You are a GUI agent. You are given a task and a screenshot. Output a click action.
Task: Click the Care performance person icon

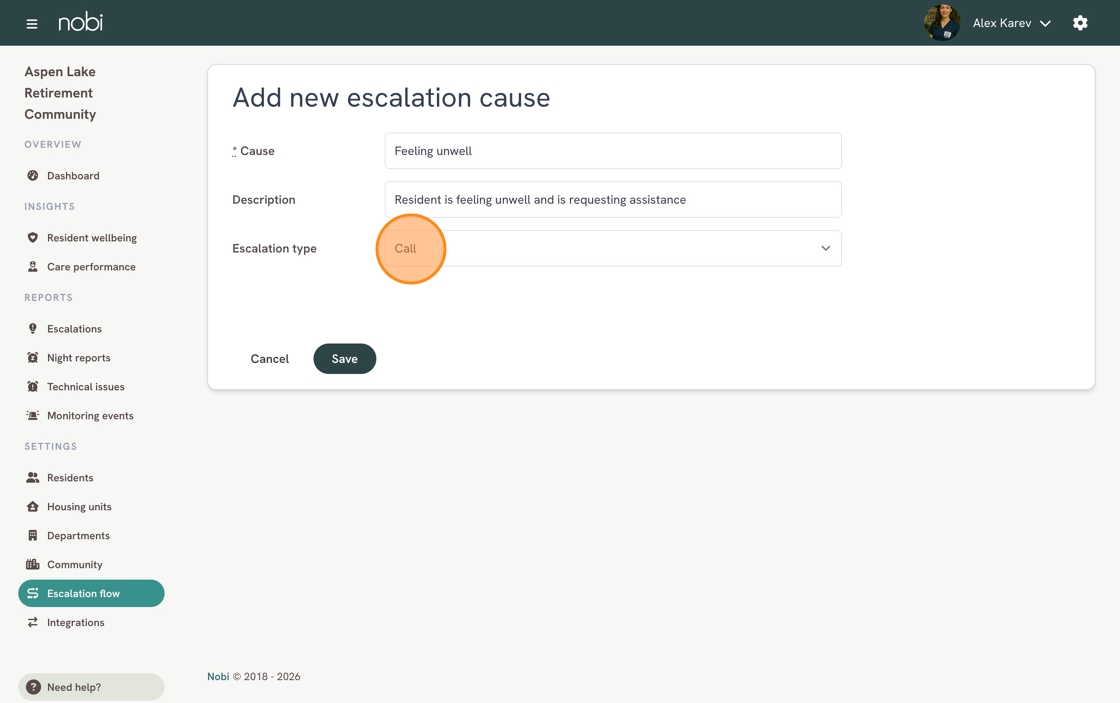tap(32, 266)
